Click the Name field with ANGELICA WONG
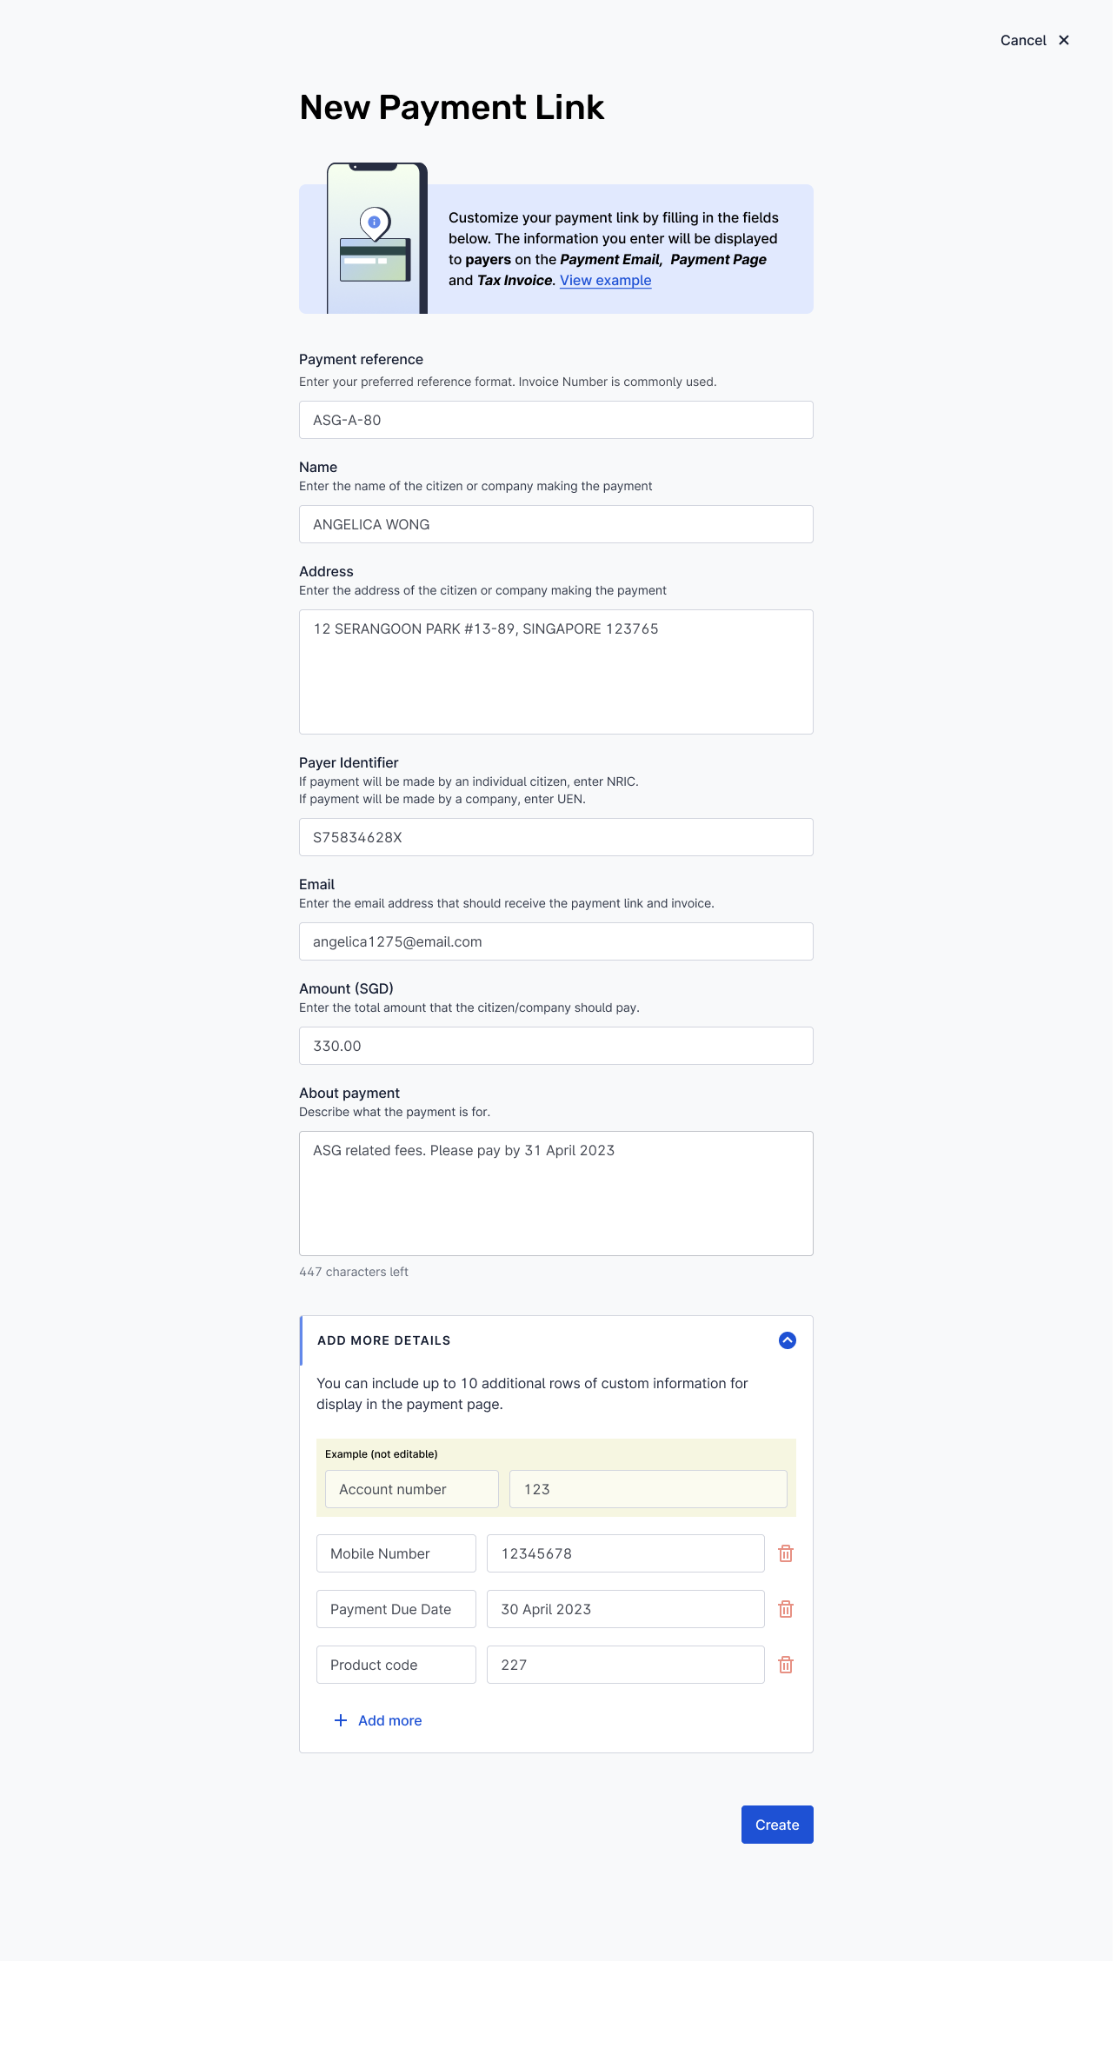This screenshot has height=2048, width=1113. 556,524
